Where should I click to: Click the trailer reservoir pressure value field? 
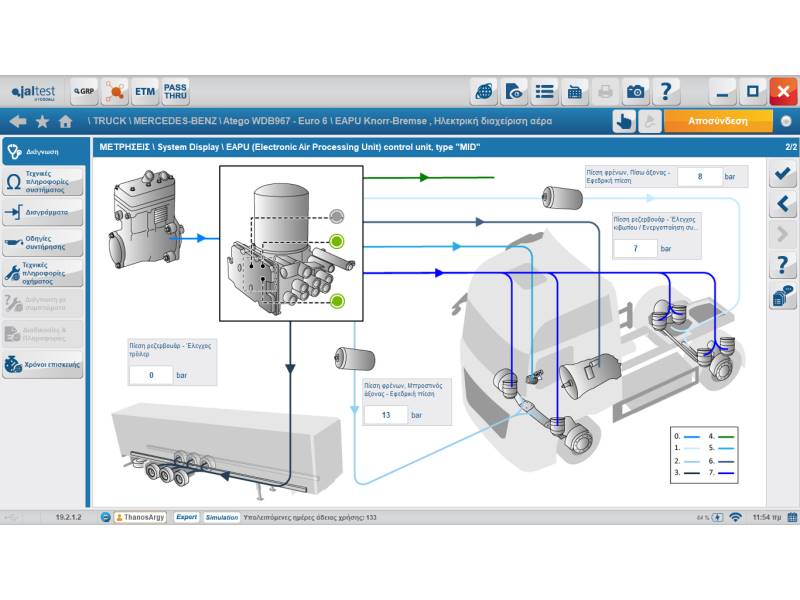click(x=152, y=375)
